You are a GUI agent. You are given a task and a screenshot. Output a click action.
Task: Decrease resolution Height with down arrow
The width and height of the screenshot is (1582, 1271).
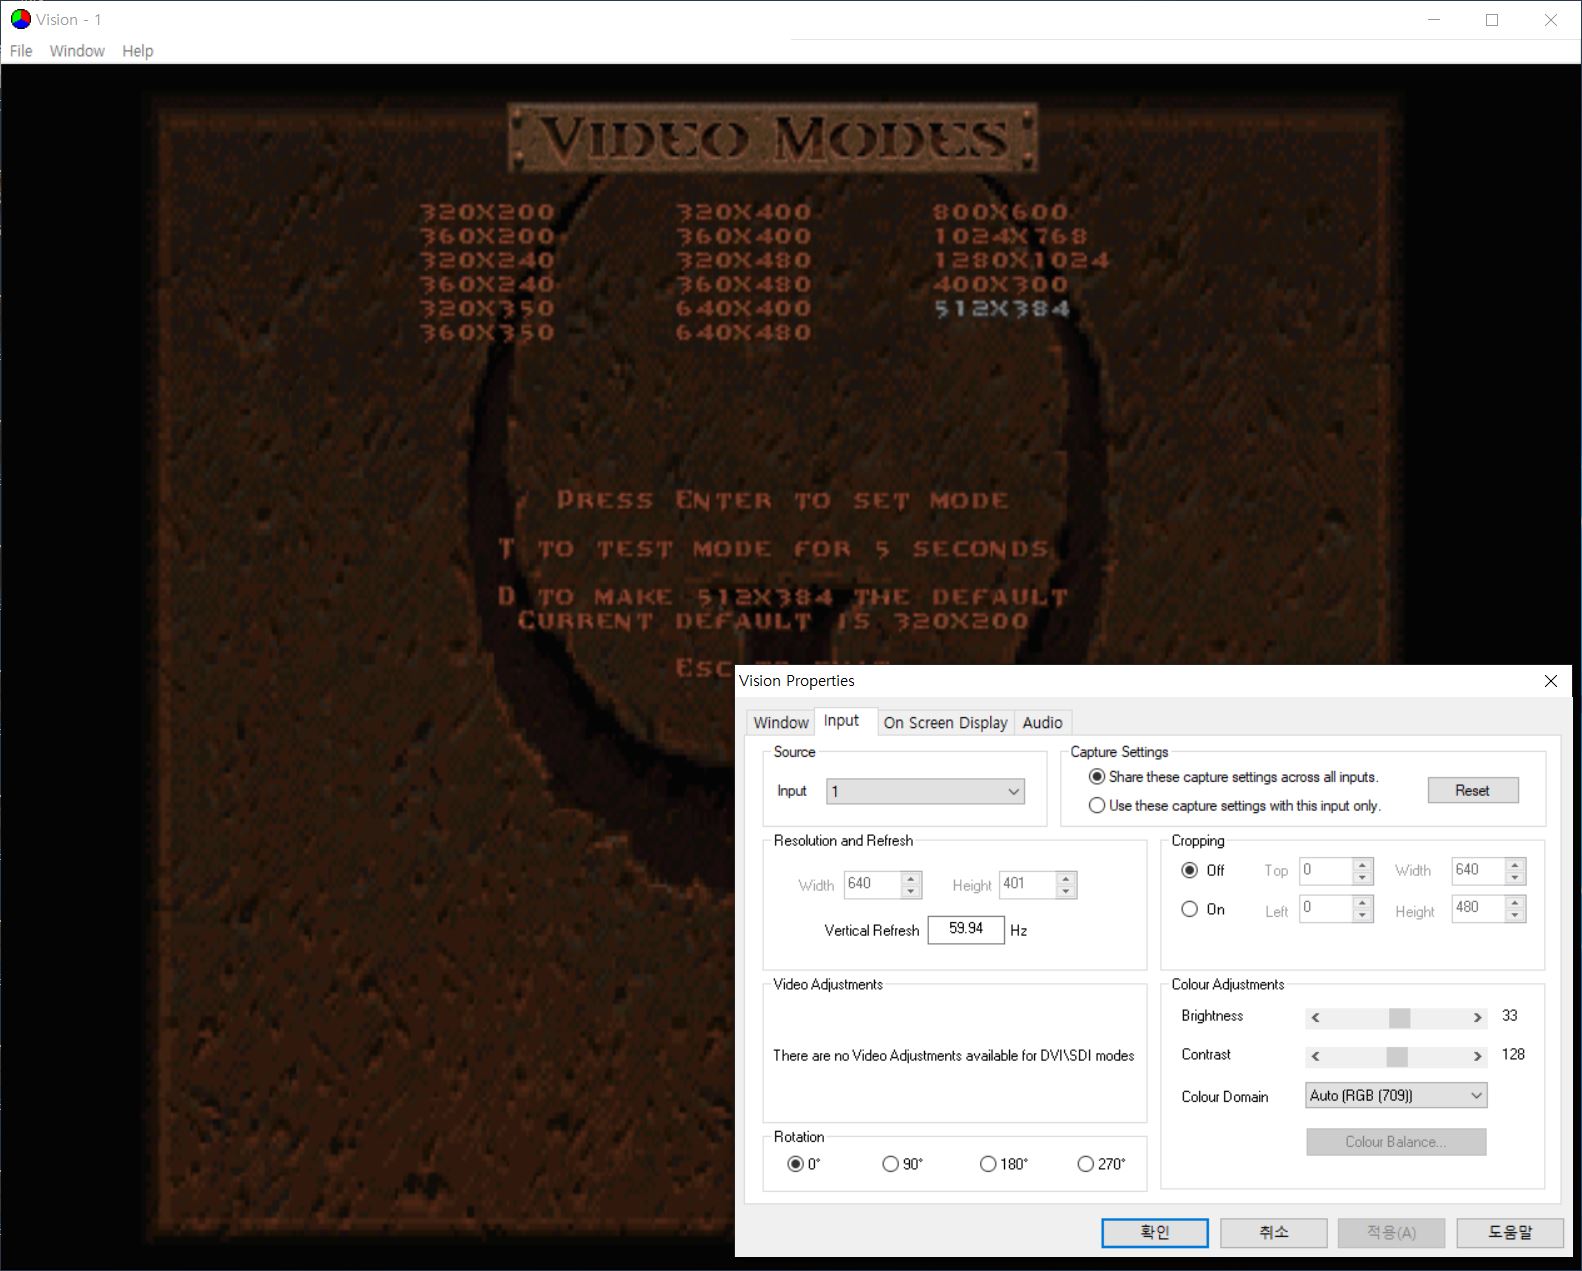point(1066,891)
